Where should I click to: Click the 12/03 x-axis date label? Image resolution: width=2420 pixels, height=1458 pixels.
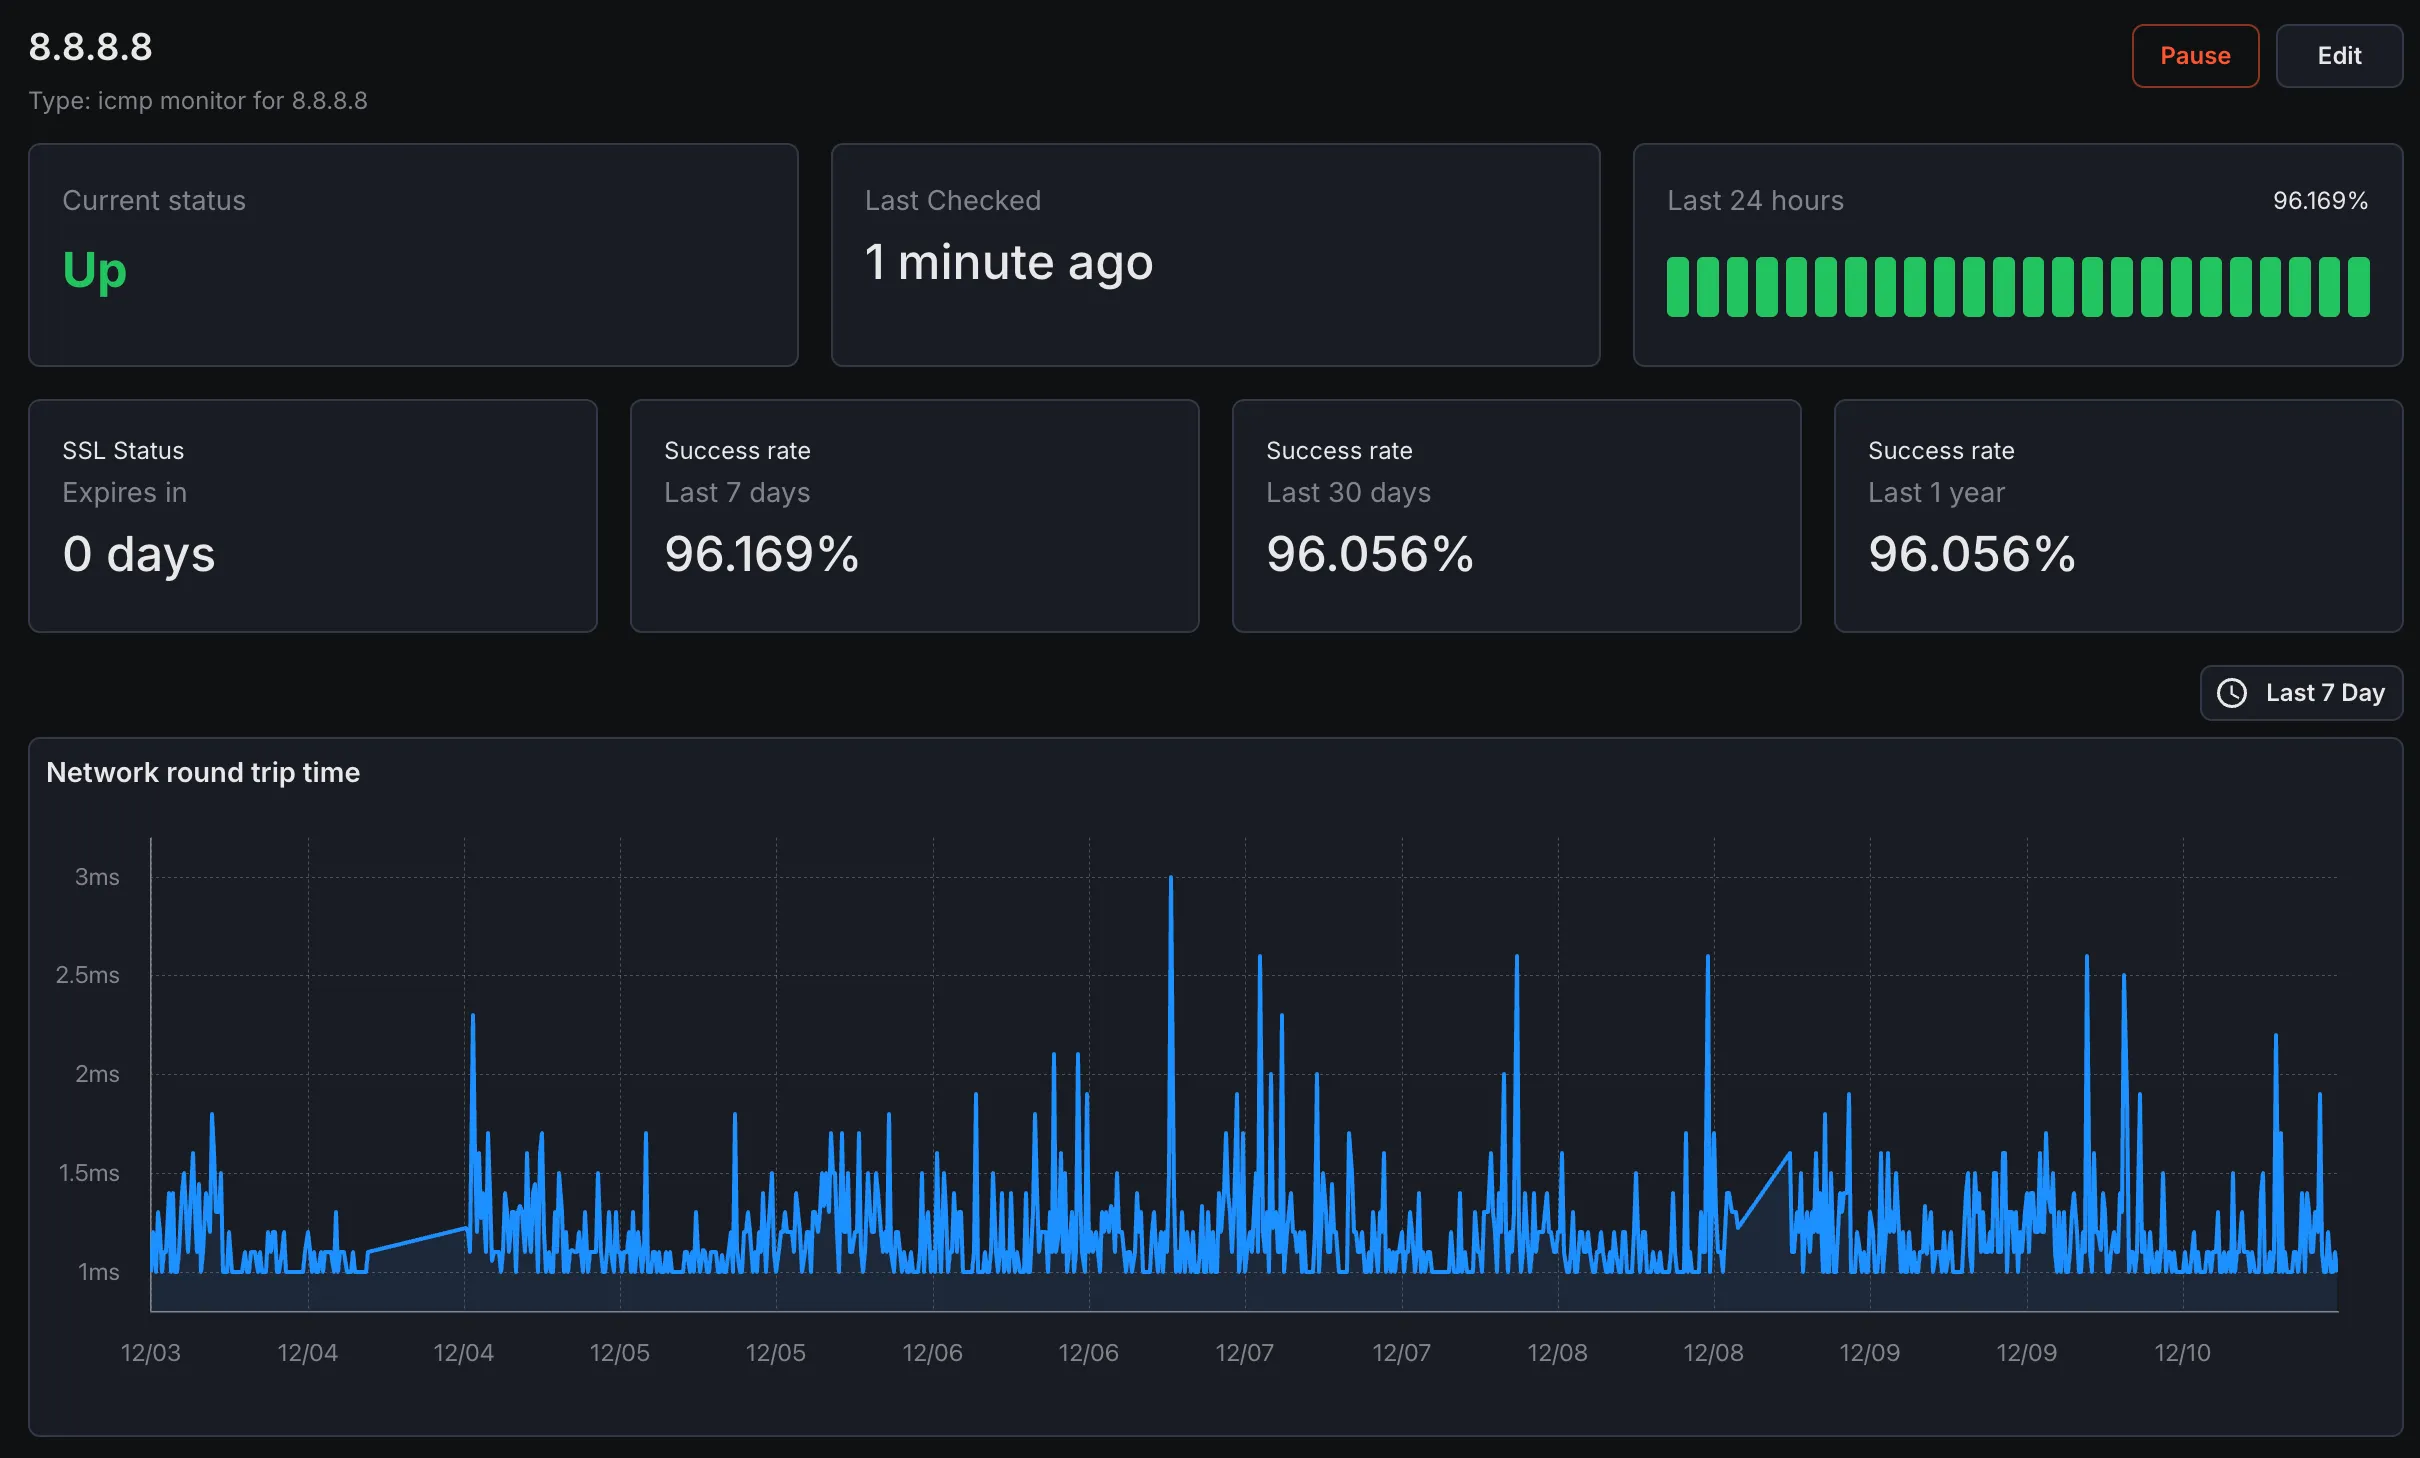[x=151, y=1353]
